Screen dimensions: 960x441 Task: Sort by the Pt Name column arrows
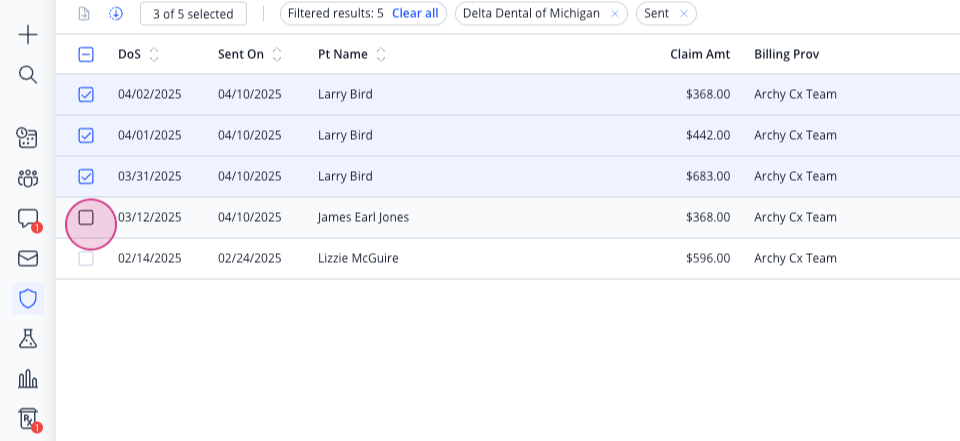[x=381, y=55]
